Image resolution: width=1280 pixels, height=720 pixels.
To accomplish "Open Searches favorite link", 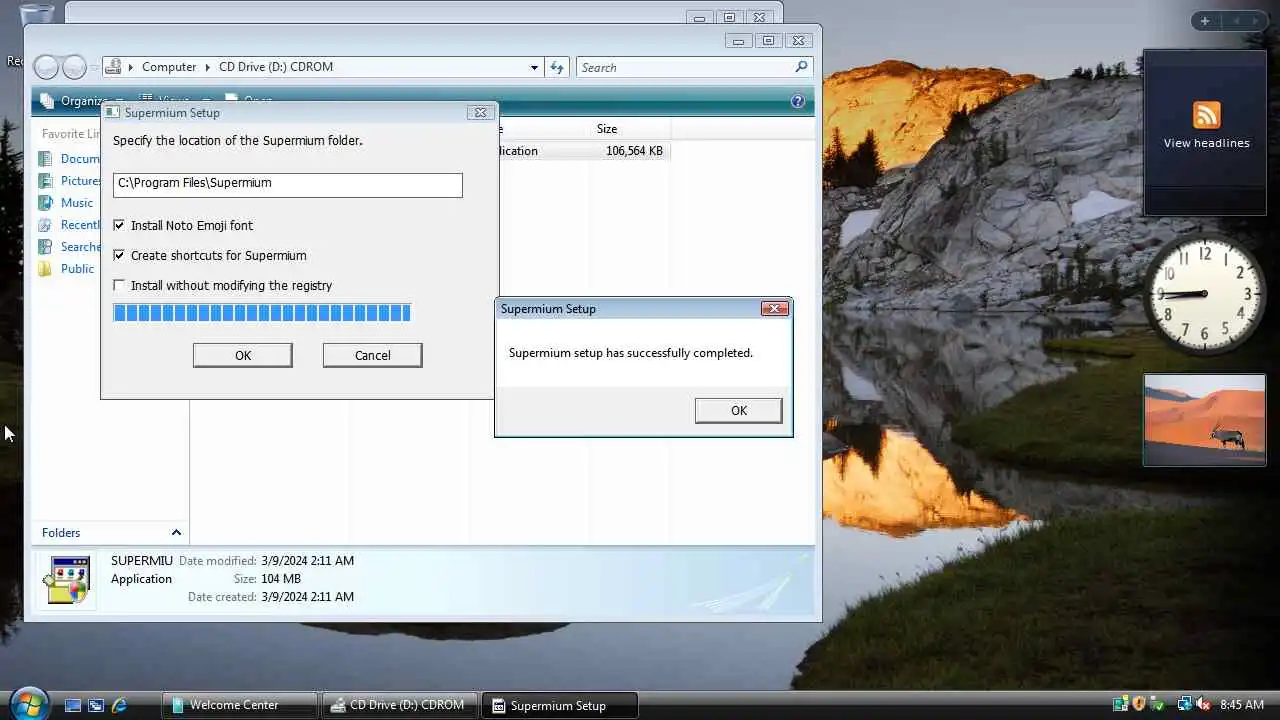I will point(80,247).
